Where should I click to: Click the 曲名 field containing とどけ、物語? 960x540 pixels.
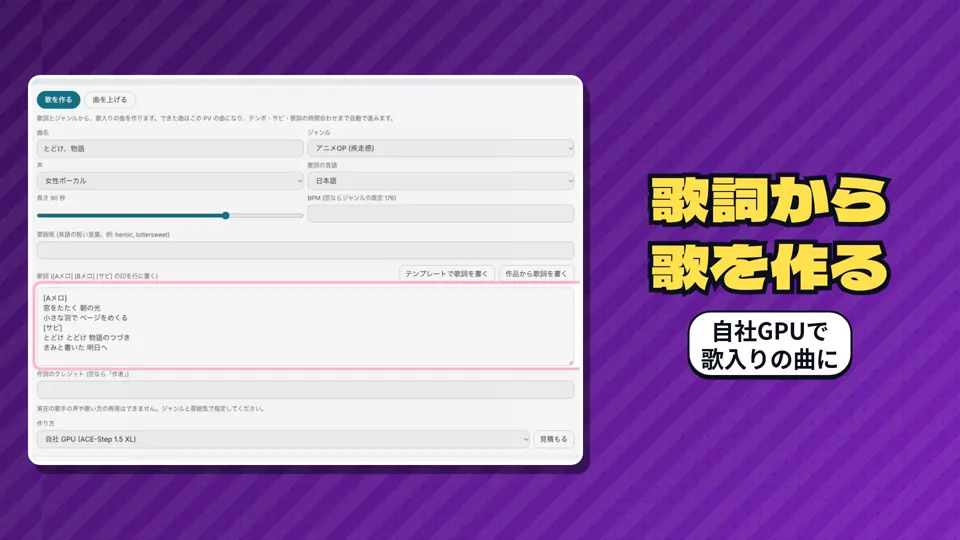click(x=170, y=148)
